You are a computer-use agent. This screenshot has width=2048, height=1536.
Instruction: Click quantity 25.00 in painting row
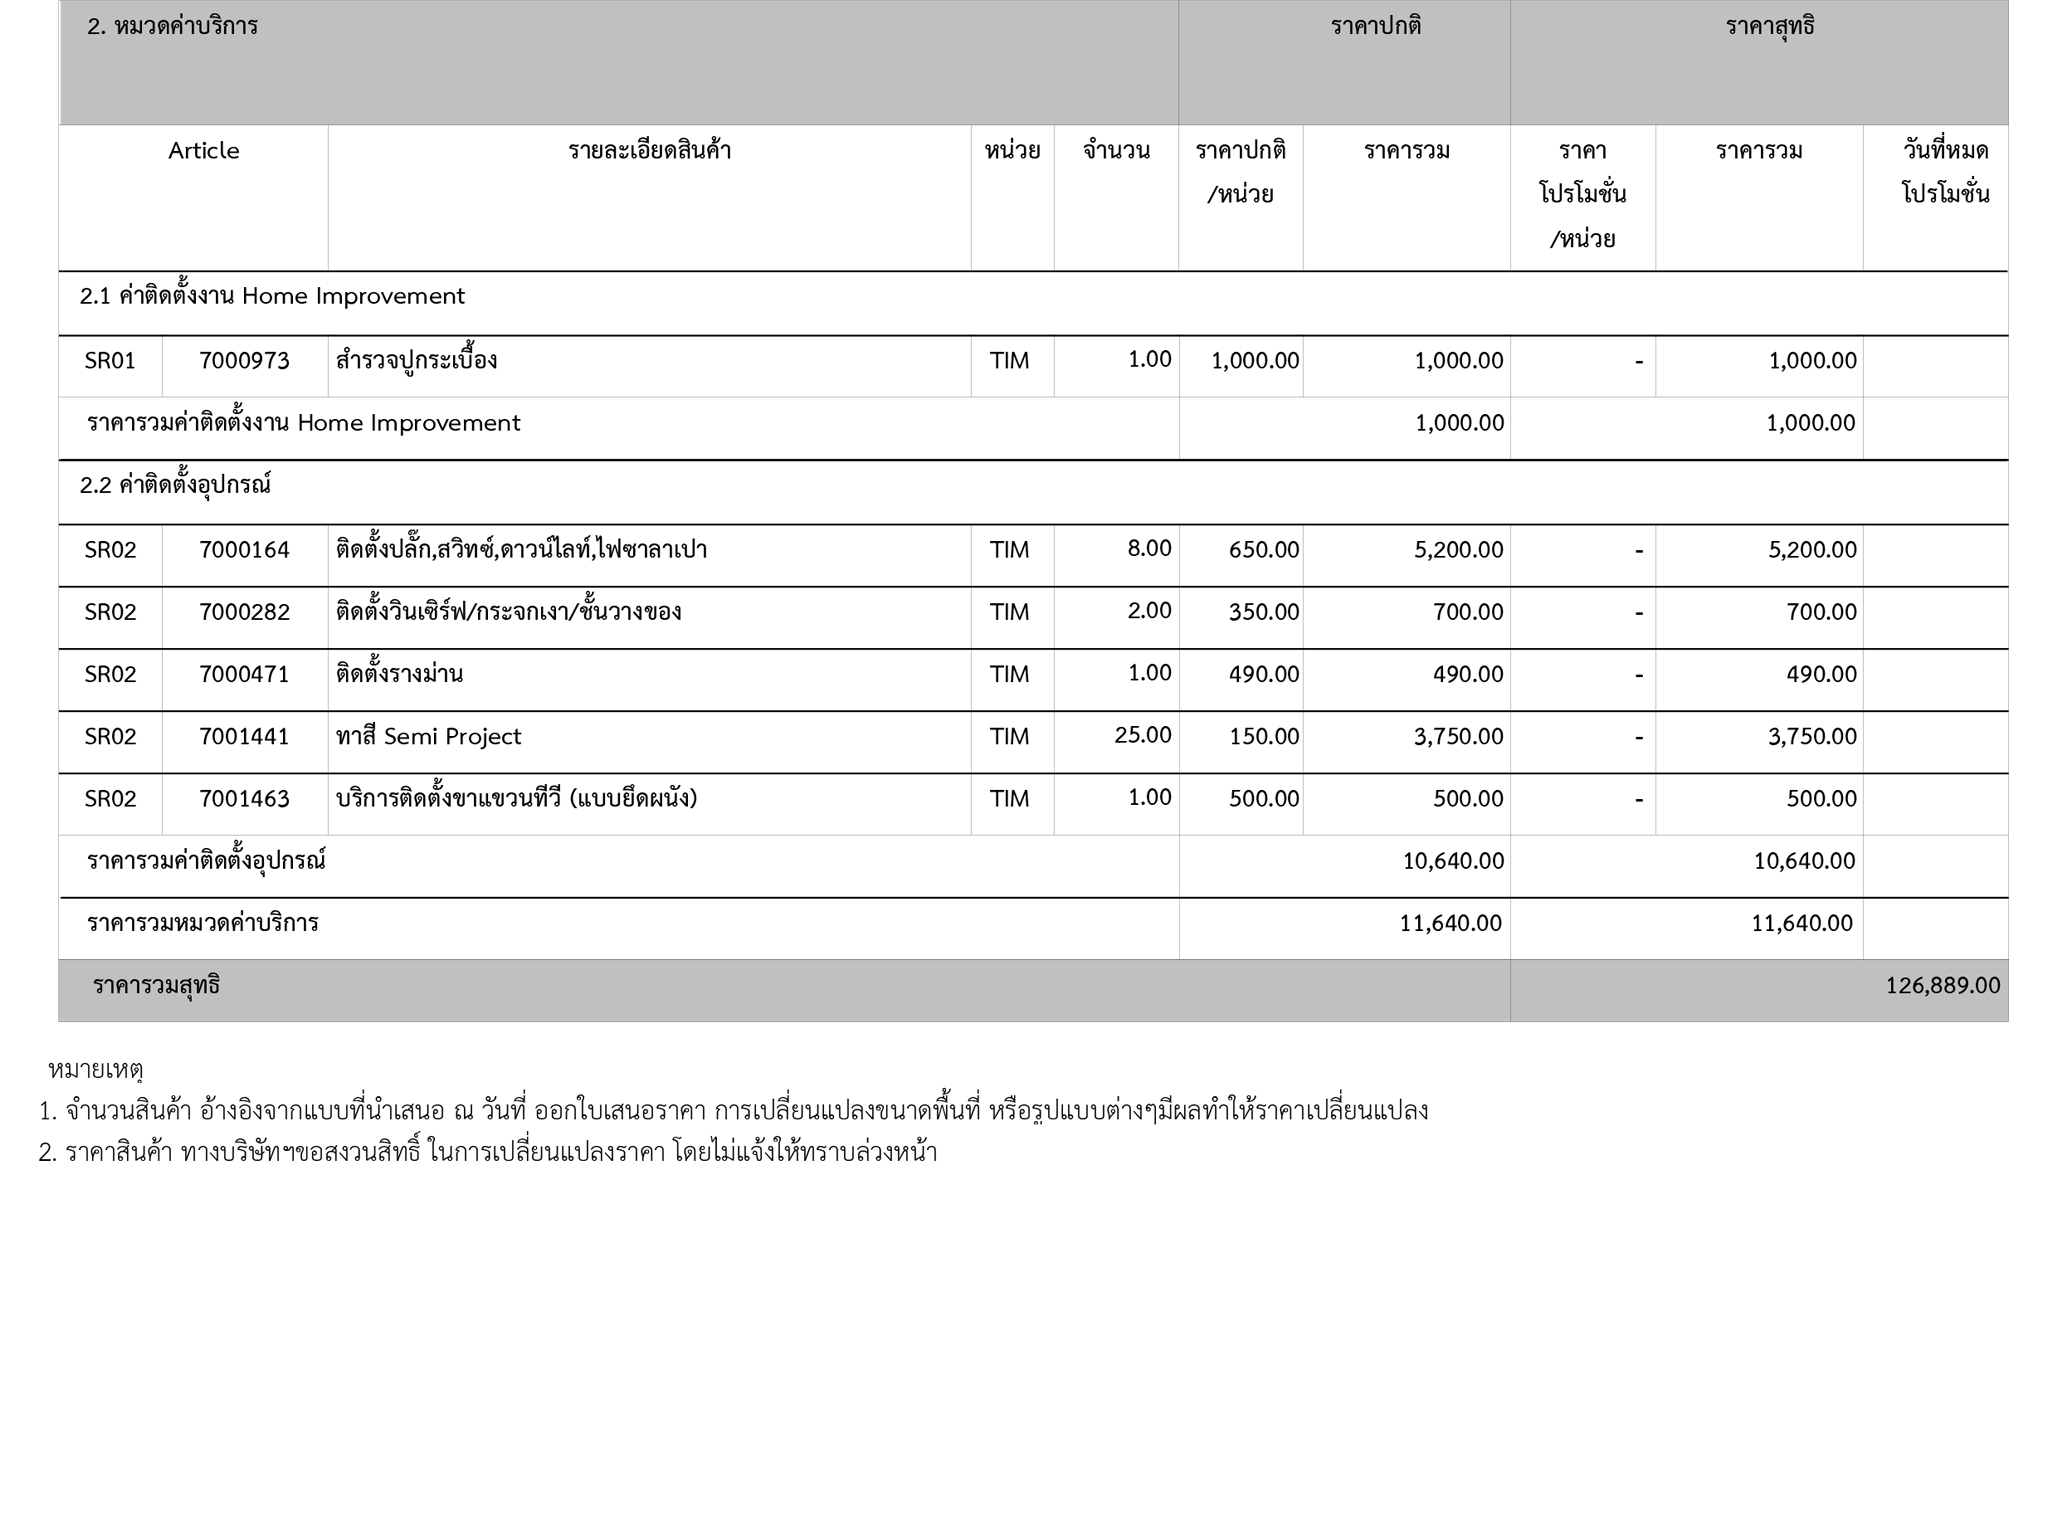(1142, 735)
